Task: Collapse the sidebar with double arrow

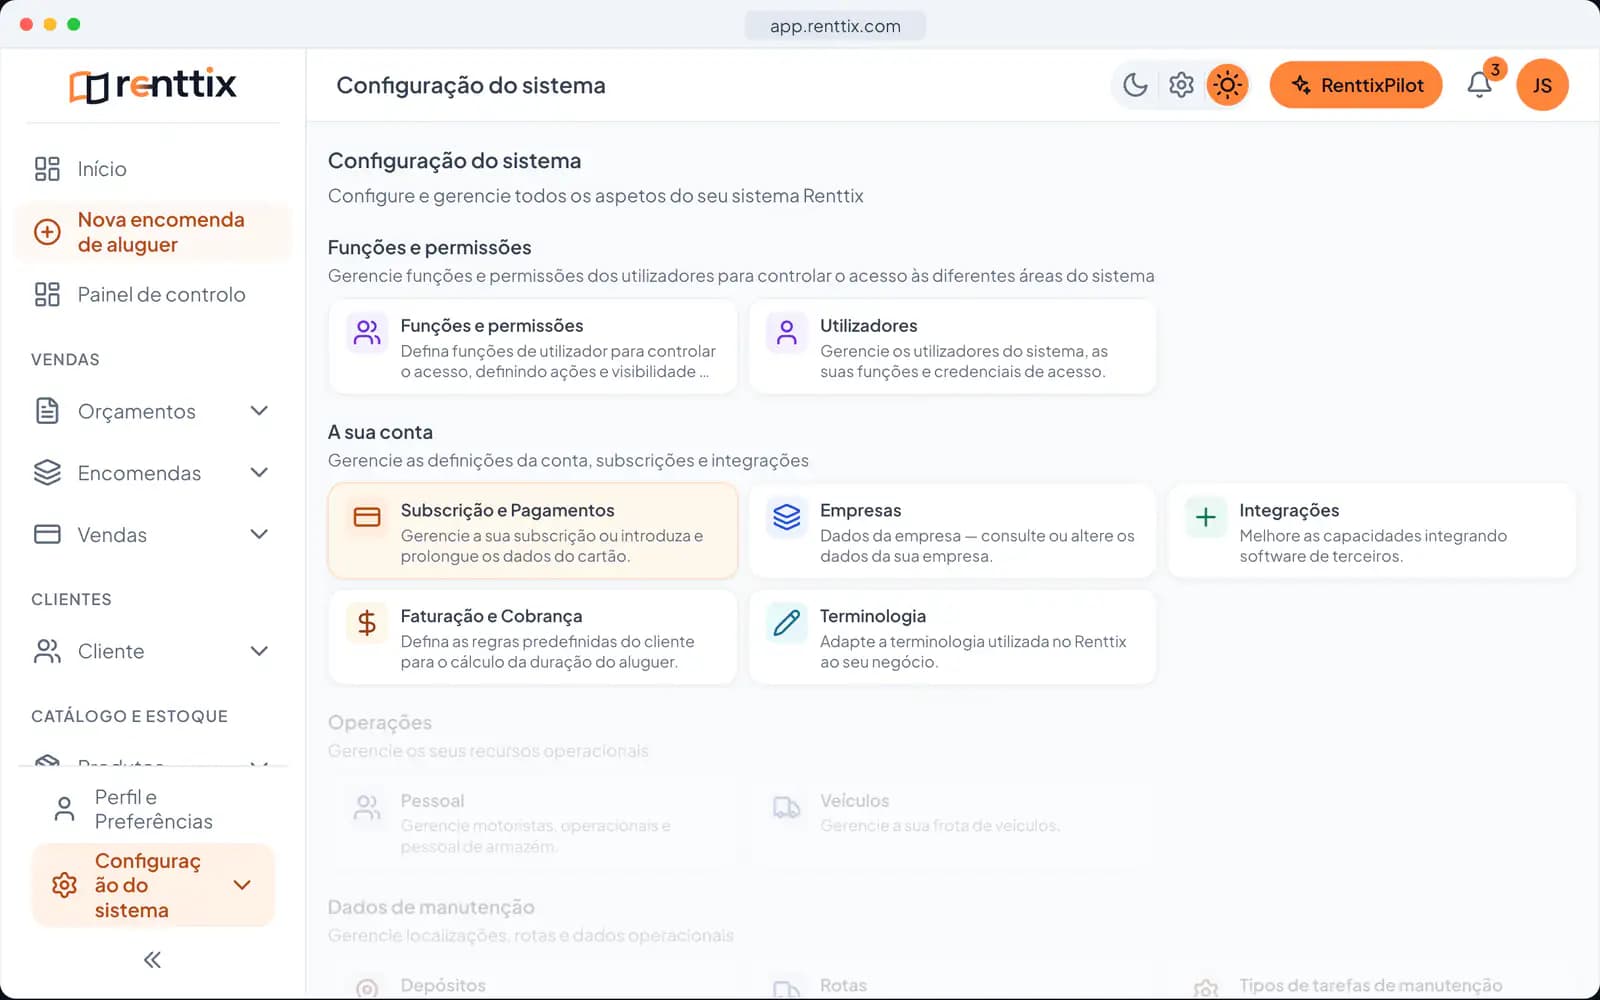Action: pyautogui.click(x=153, y=960)
